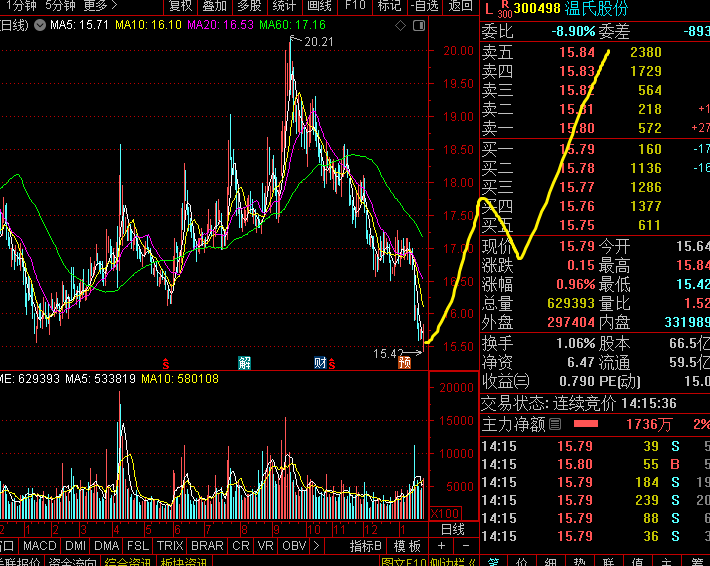Switch to 5分钟 chart period
This screenshot has width=710, height=566.
(x=60, y=6)
